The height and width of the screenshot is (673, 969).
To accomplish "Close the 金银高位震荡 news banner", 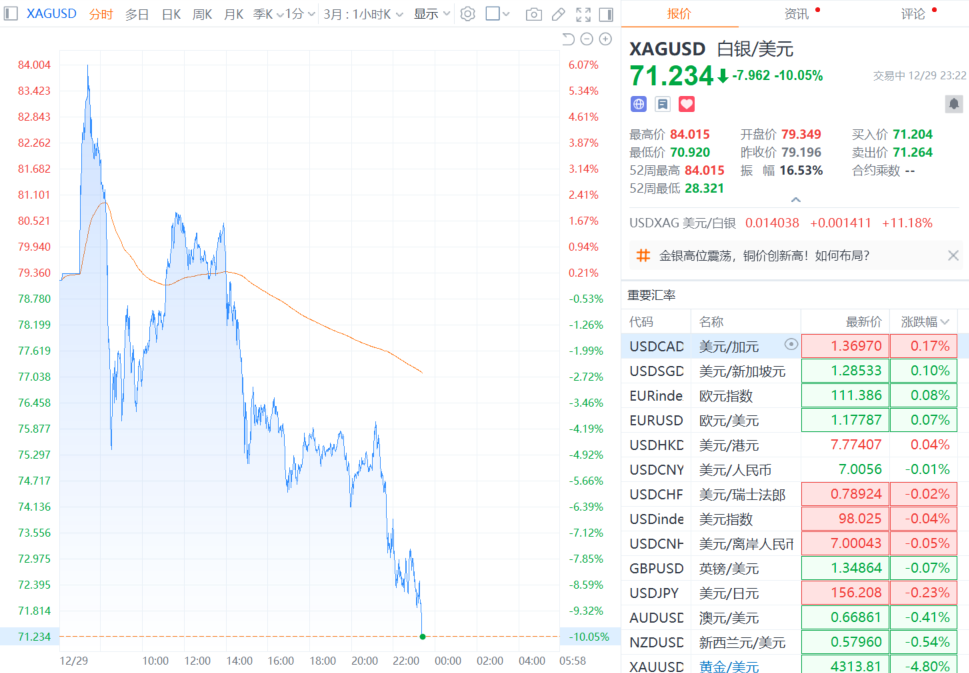I will point(953,256).
